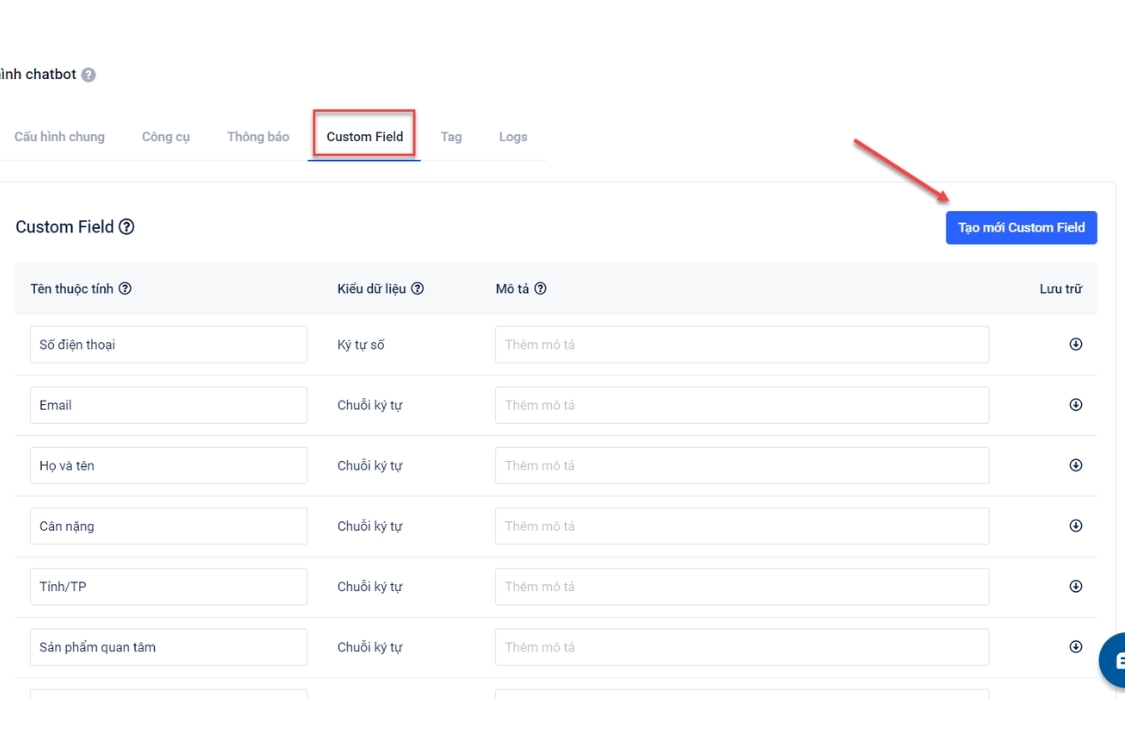The width and height of the screenshot is (1125, 750).
Task: Click Chuỗi ký tự in Tỉnh/TP row
Action: pyautogui.click(x=369, y=586)
